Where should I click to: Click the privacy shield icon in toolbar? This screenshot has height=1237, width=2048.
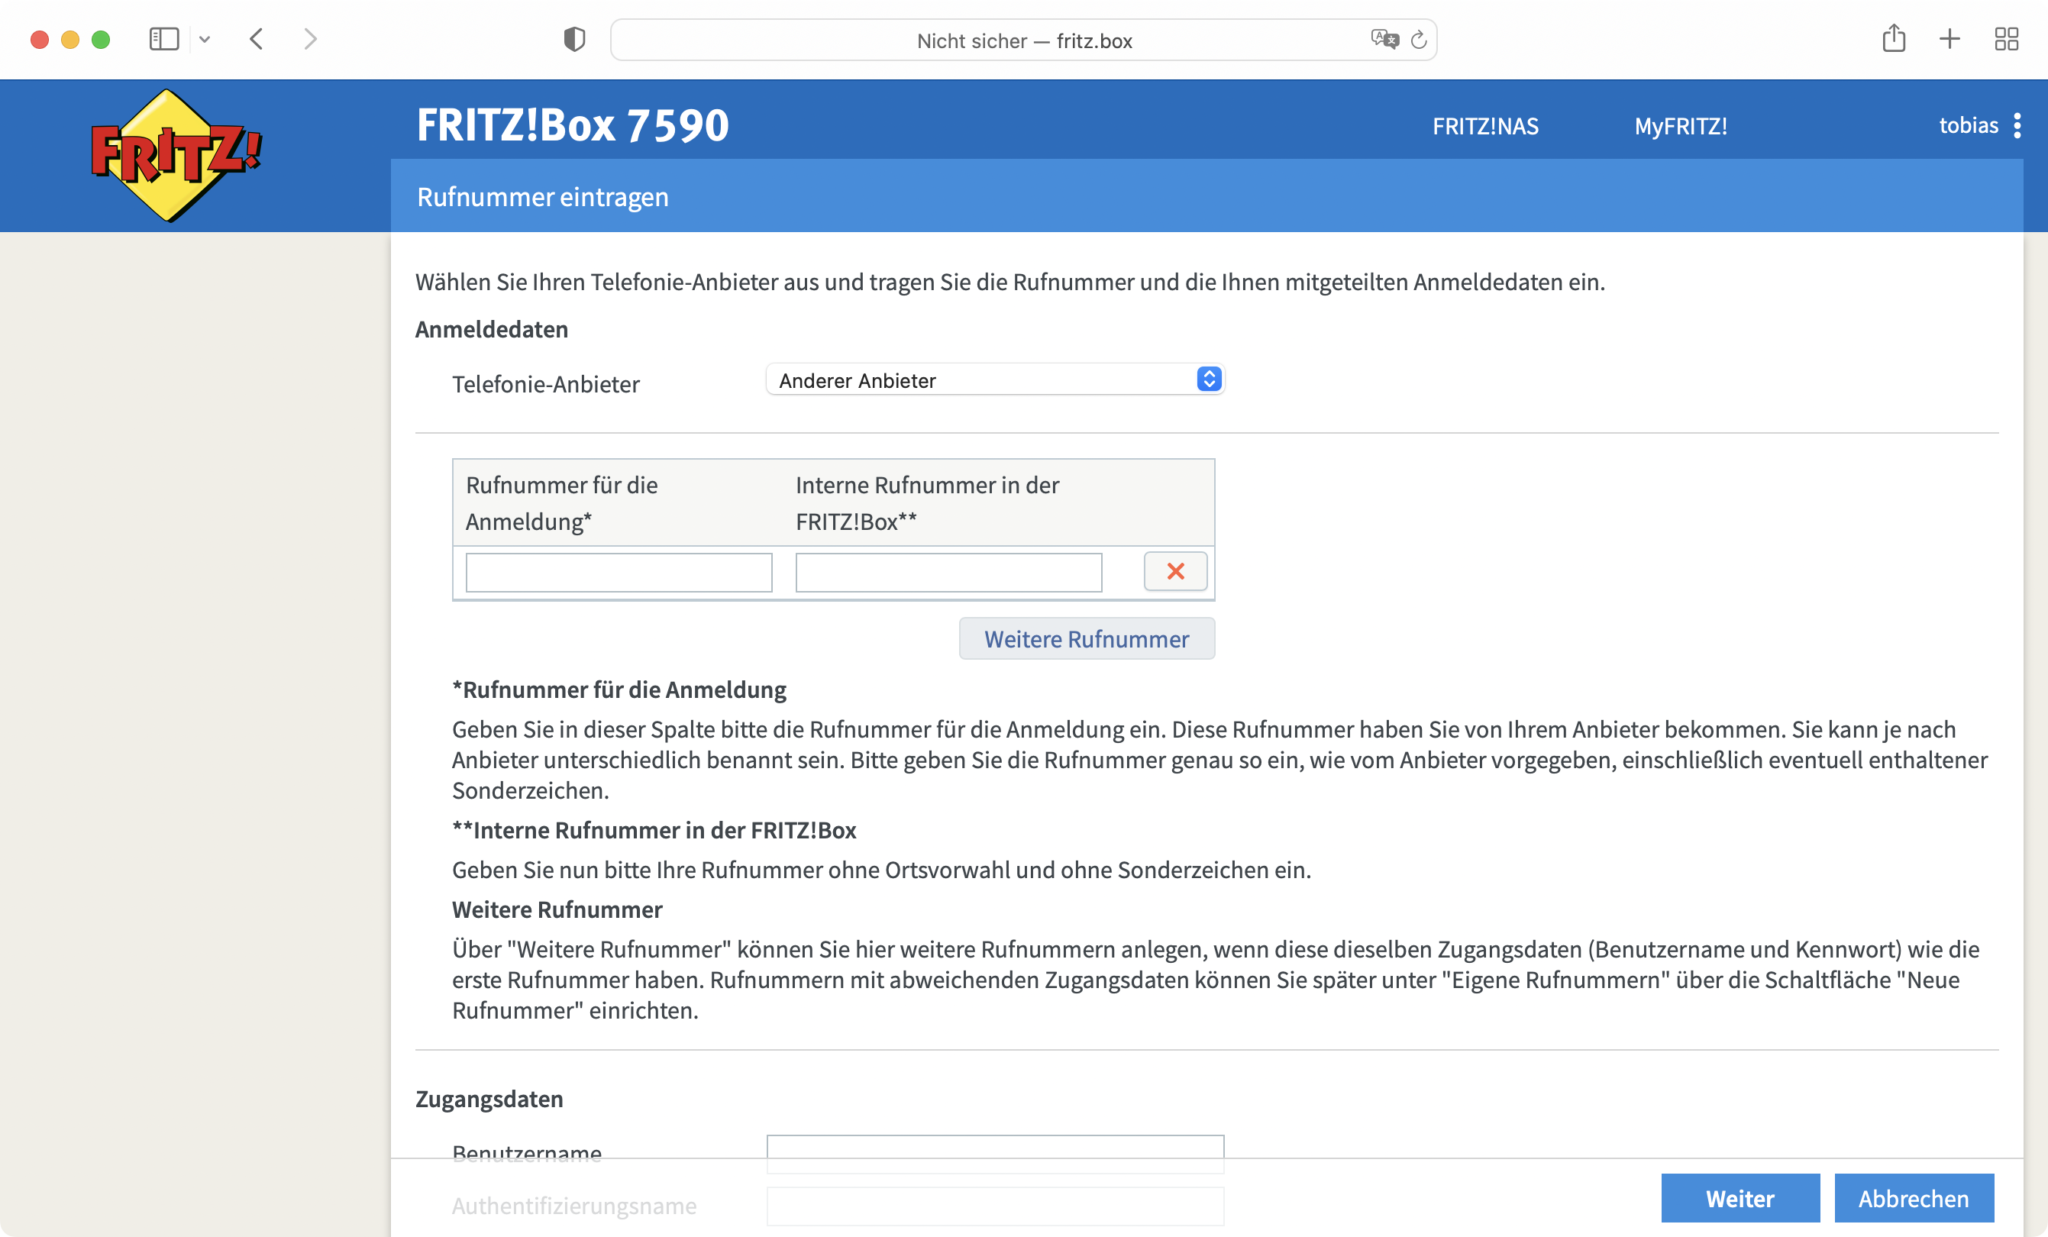[573, 39]
